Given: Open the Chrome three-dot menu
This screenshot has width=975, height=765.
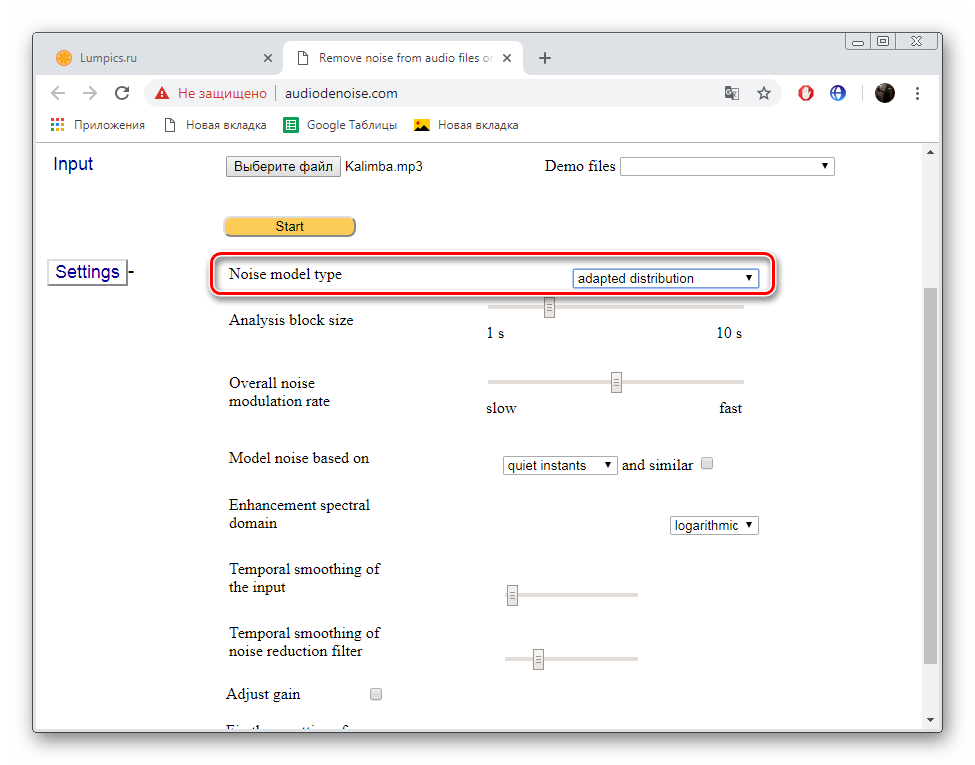Looking at the screenshot, I should point(918,93).
